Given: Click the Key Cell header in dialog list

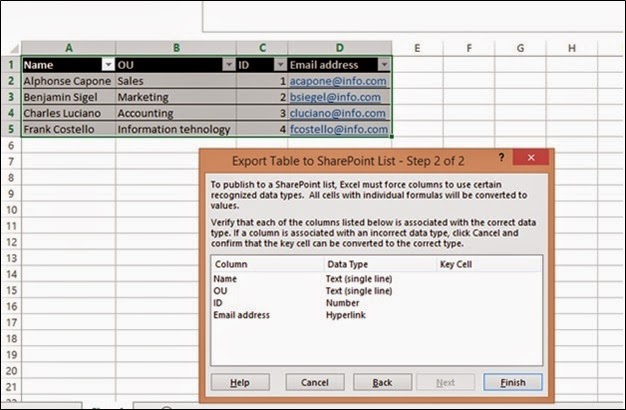Looking at the screenshot, I should pos(489,264).
